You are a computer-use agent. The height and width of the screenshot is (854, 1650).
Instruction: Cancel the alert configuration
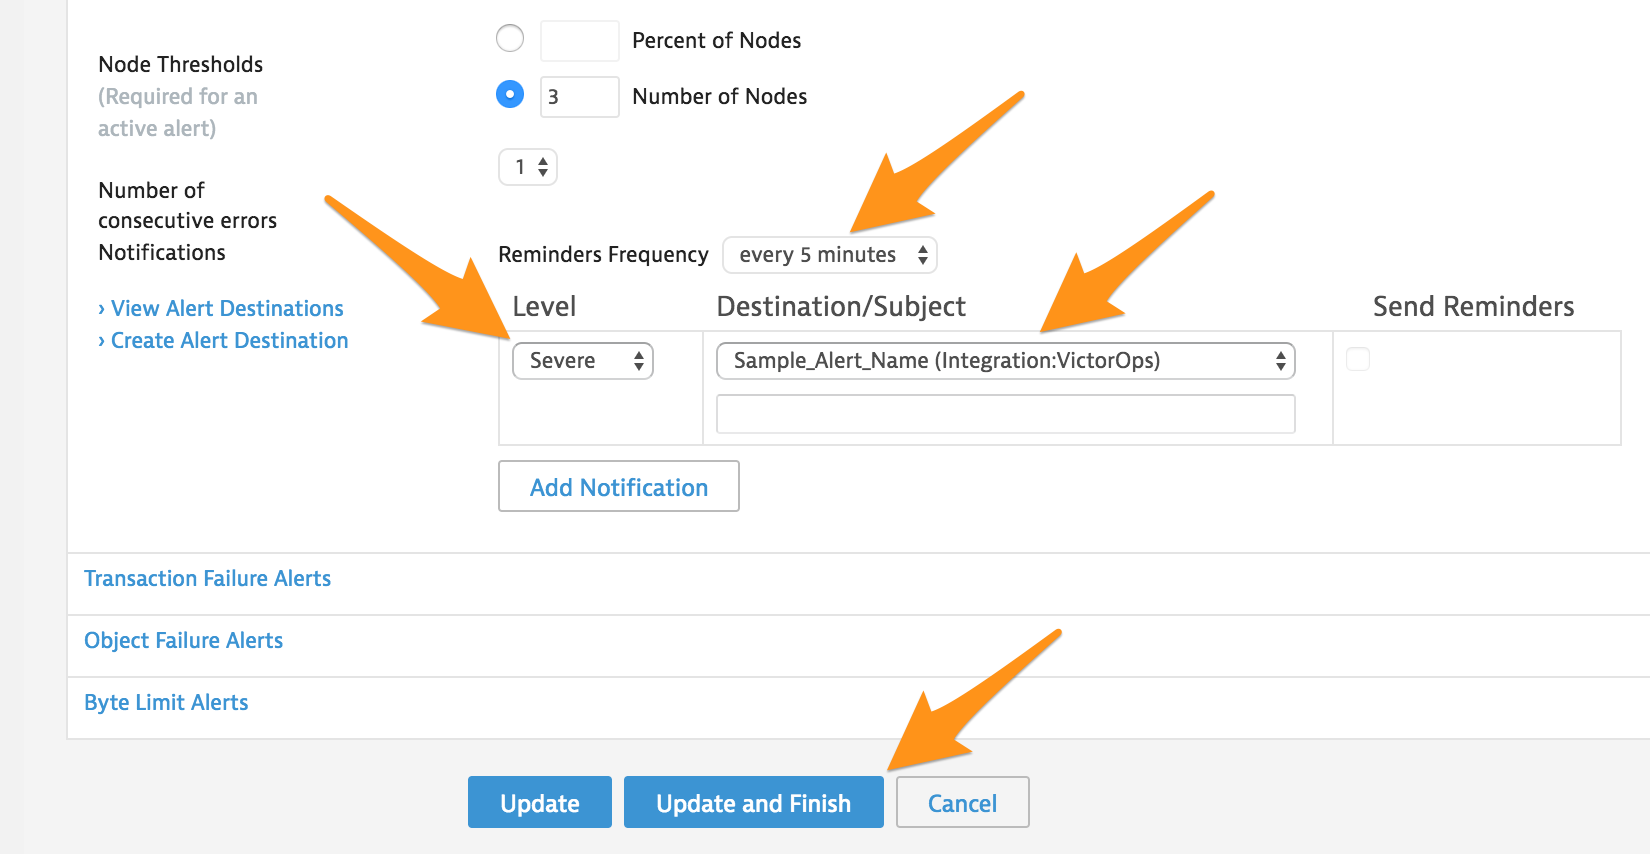[961, 802]
